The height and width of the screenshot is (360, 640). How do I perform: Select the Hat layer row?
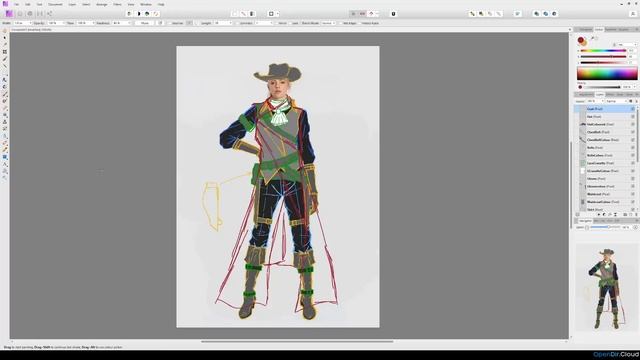point(604,117)
